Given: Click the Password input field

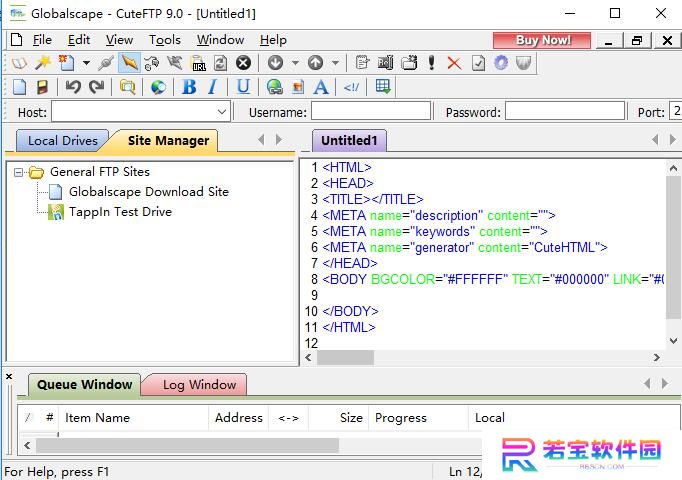Looking at the screenshot, I should tap(565, 111).
